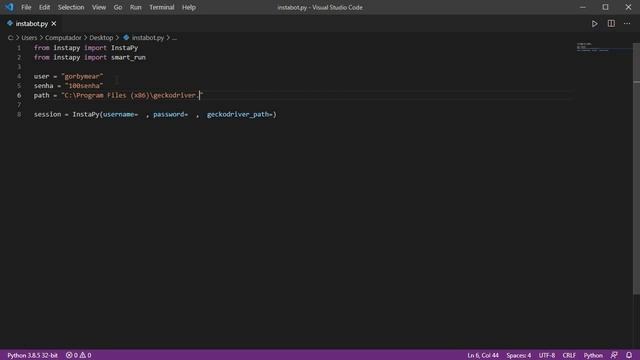640x360 pixels.
Task: Click the "100senha" string on line 5
Action: click(x=84, y=86)
